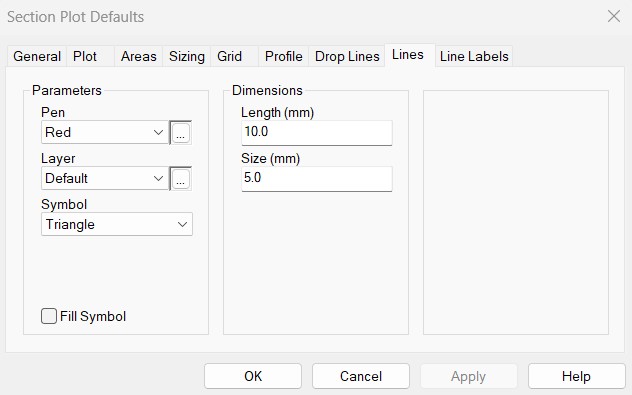Open the Plot tab
Viewport: 632px width, 395px height.
point(91,56)
